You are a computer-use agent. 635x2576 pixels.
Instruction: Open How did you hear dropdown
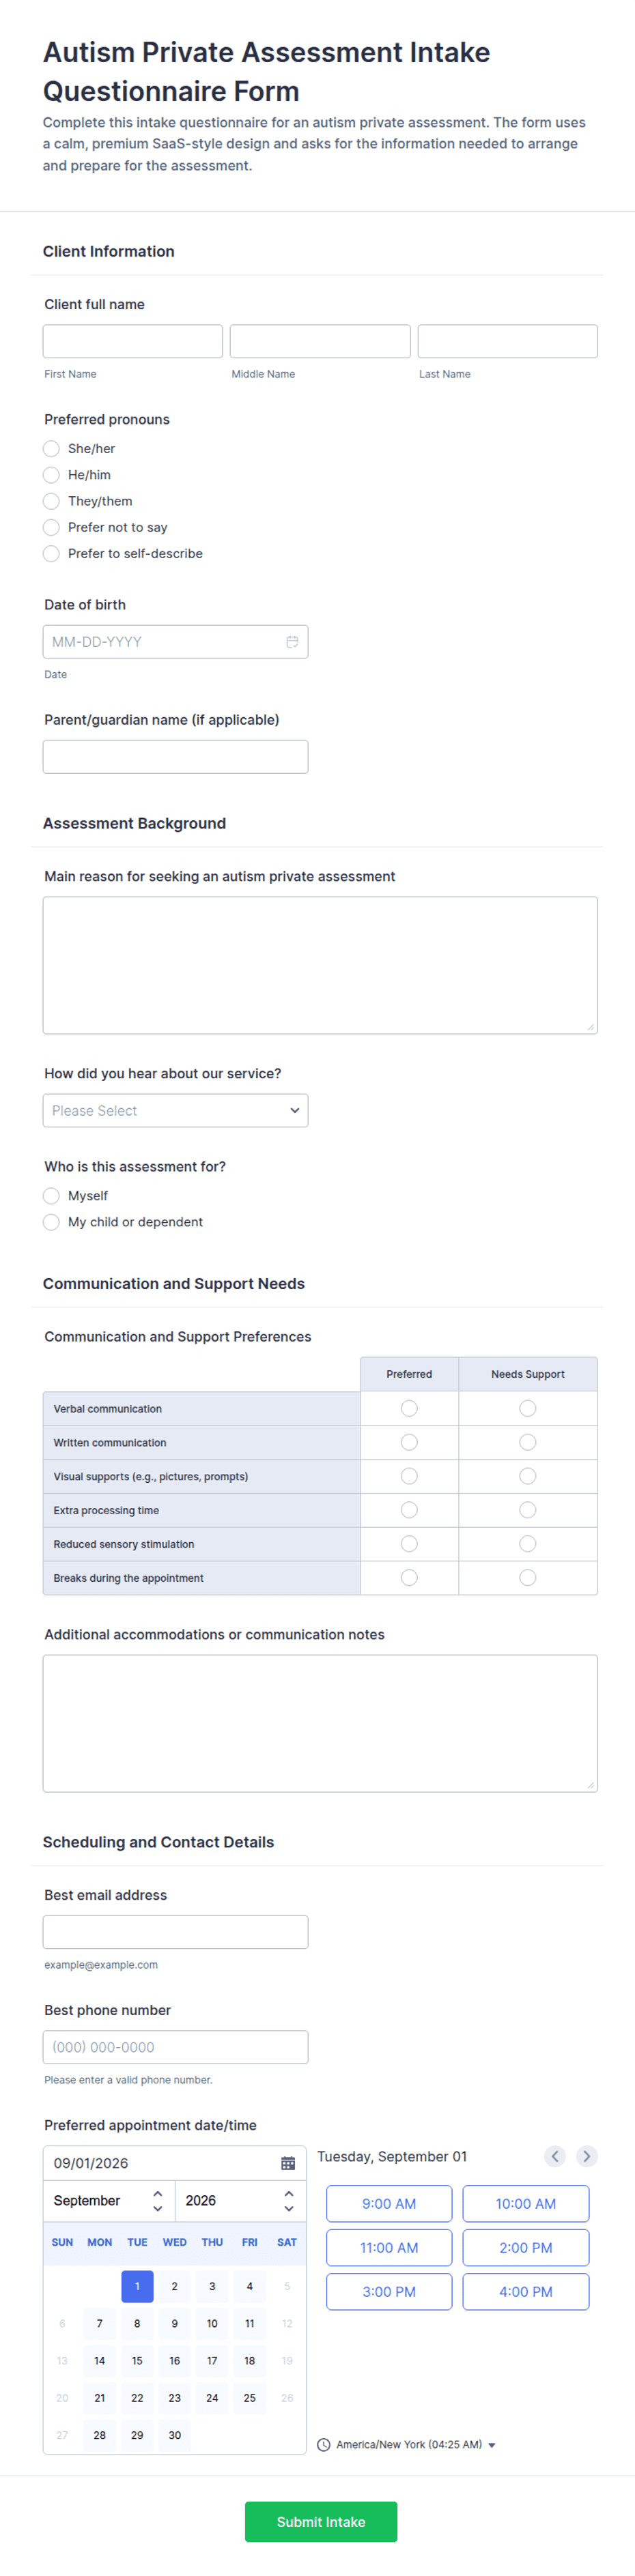(x=175, y=1111)
